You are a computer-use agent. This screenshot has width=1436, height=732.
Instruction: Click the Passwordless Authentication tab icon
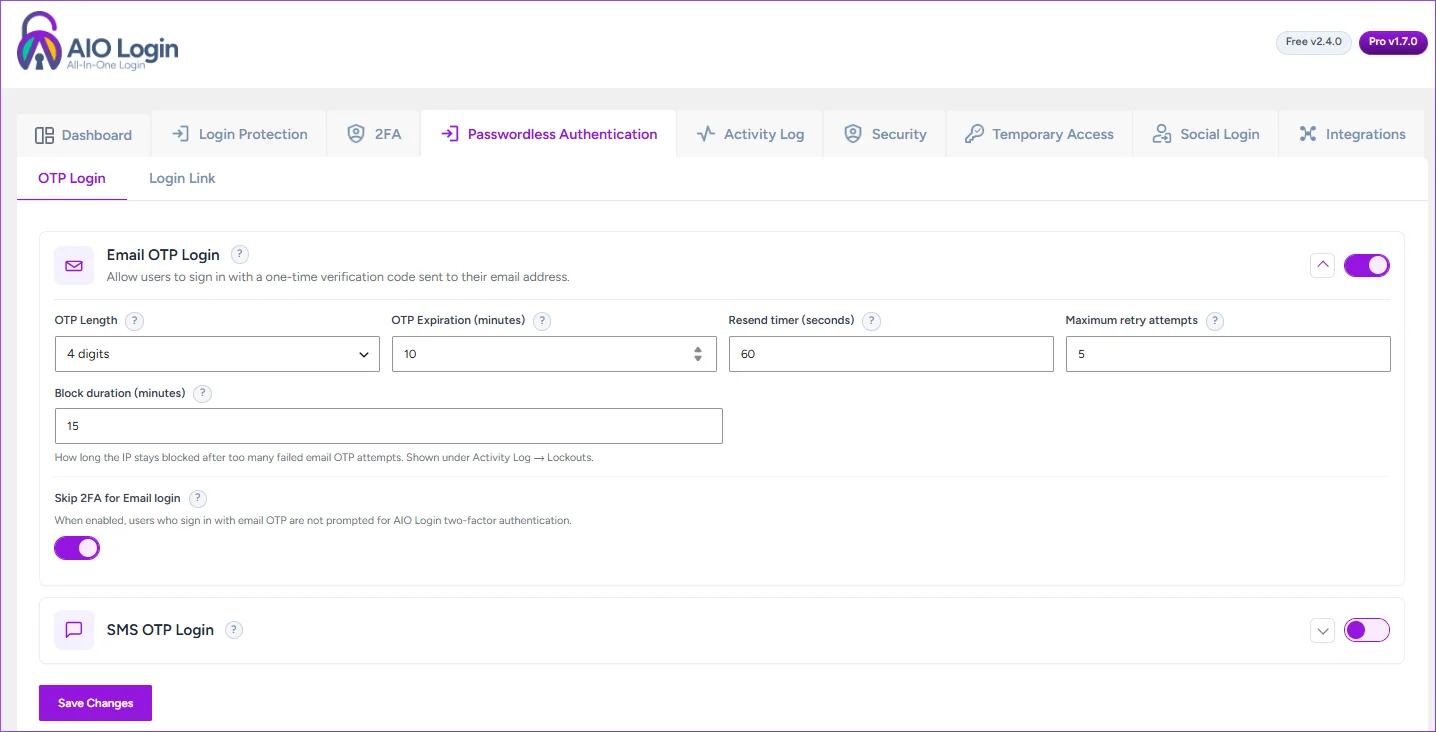tap(450, 134)
